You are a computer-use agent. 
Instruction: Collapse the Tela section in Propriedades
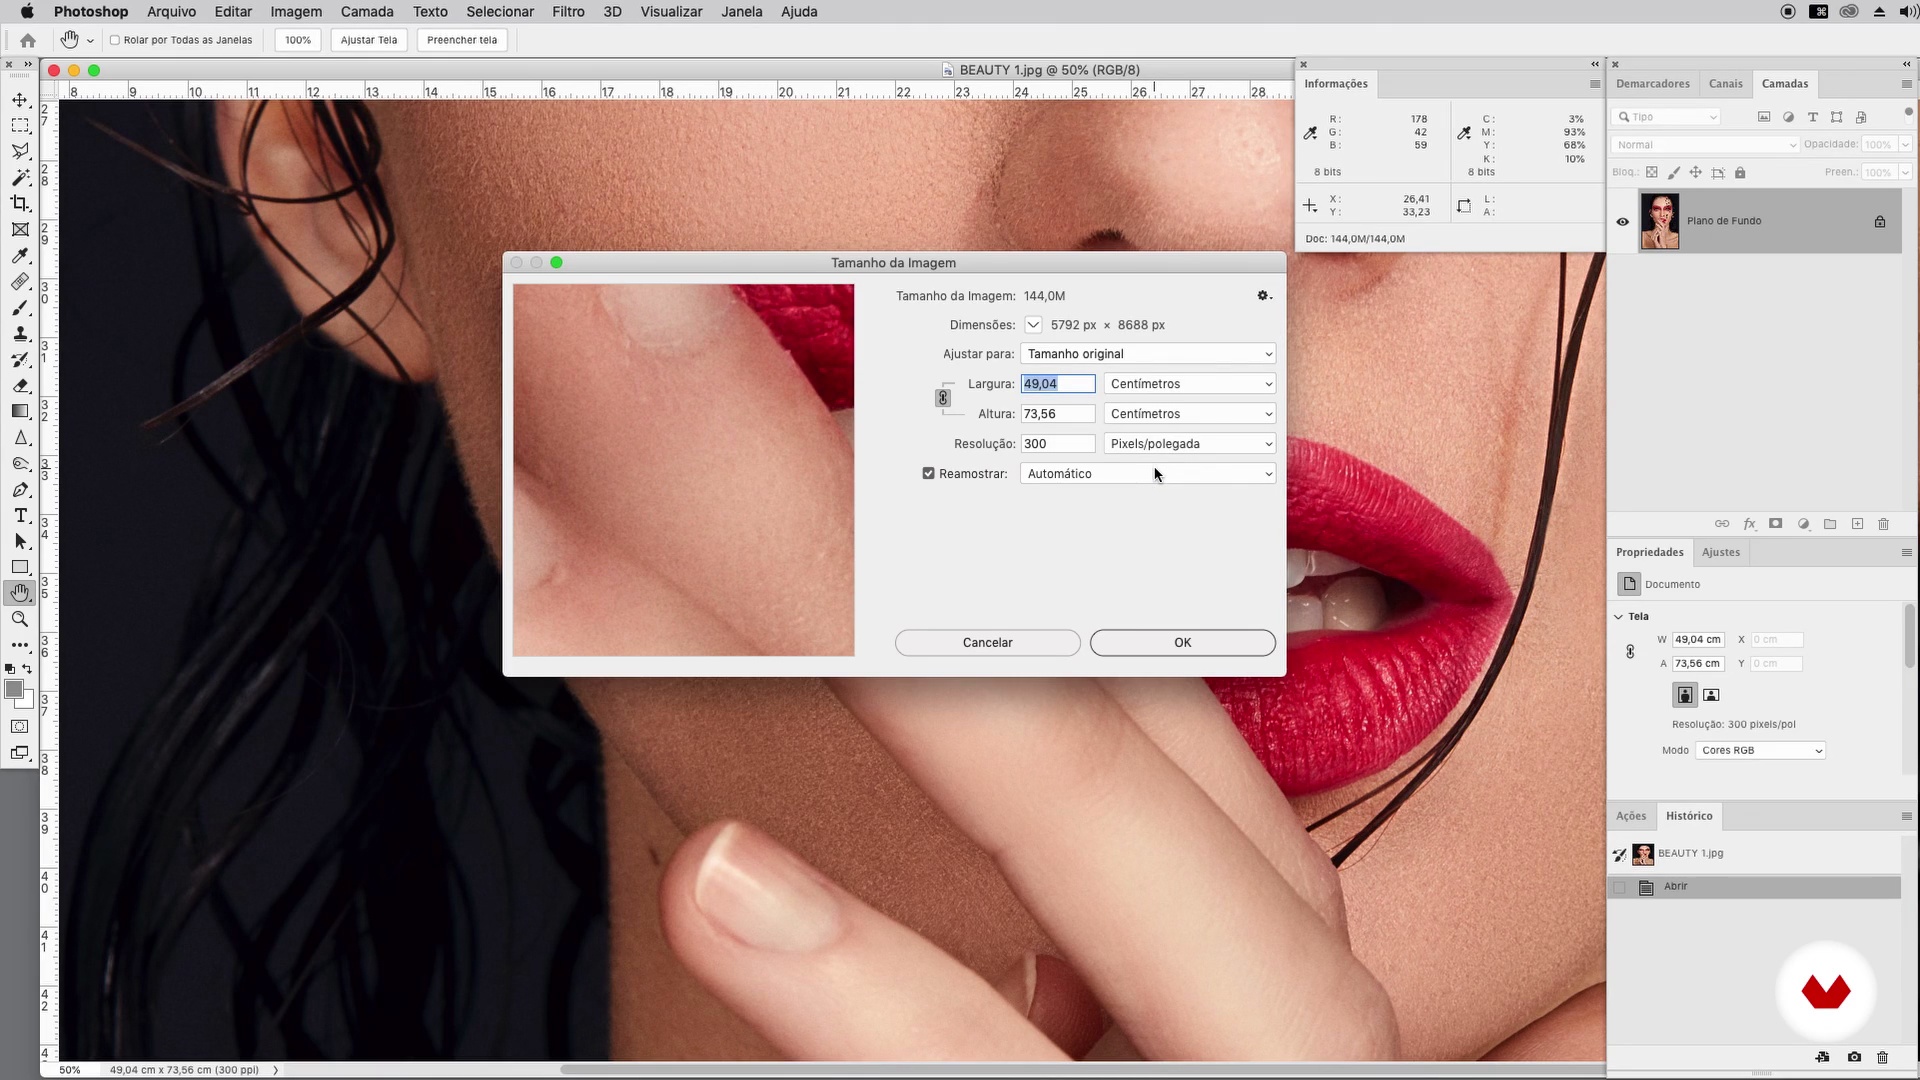(x=1619, y=617)
